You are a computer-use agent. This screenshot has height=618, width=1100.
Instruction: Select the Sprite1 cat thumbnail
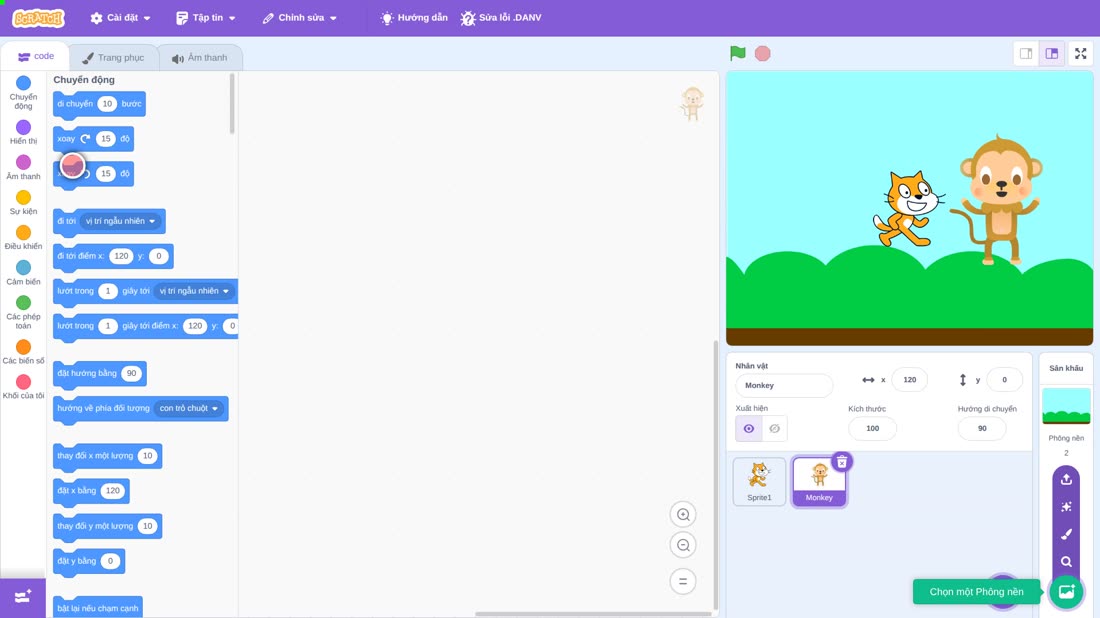pyautogui.click(x=759, y=481)
